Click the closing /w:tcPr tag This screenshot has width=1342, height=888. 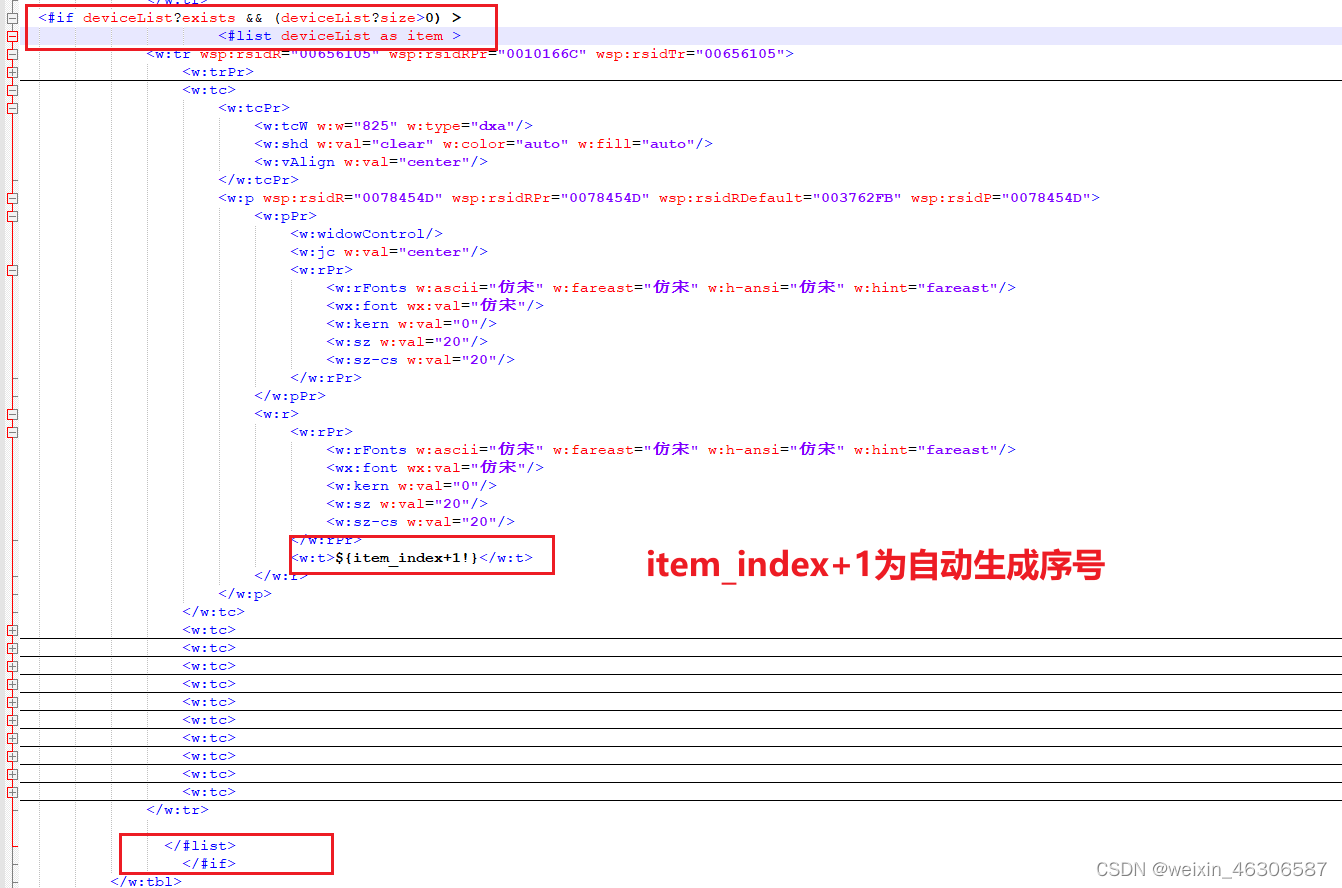pos(258,180)
